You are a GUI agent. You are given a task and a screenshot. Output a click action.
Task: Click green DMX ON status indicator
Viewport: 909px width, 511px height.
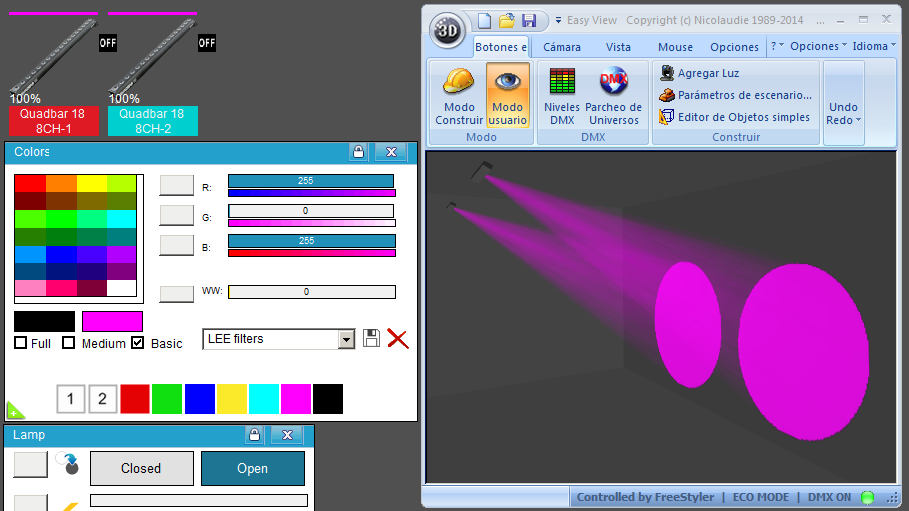[x=867, y=497]
